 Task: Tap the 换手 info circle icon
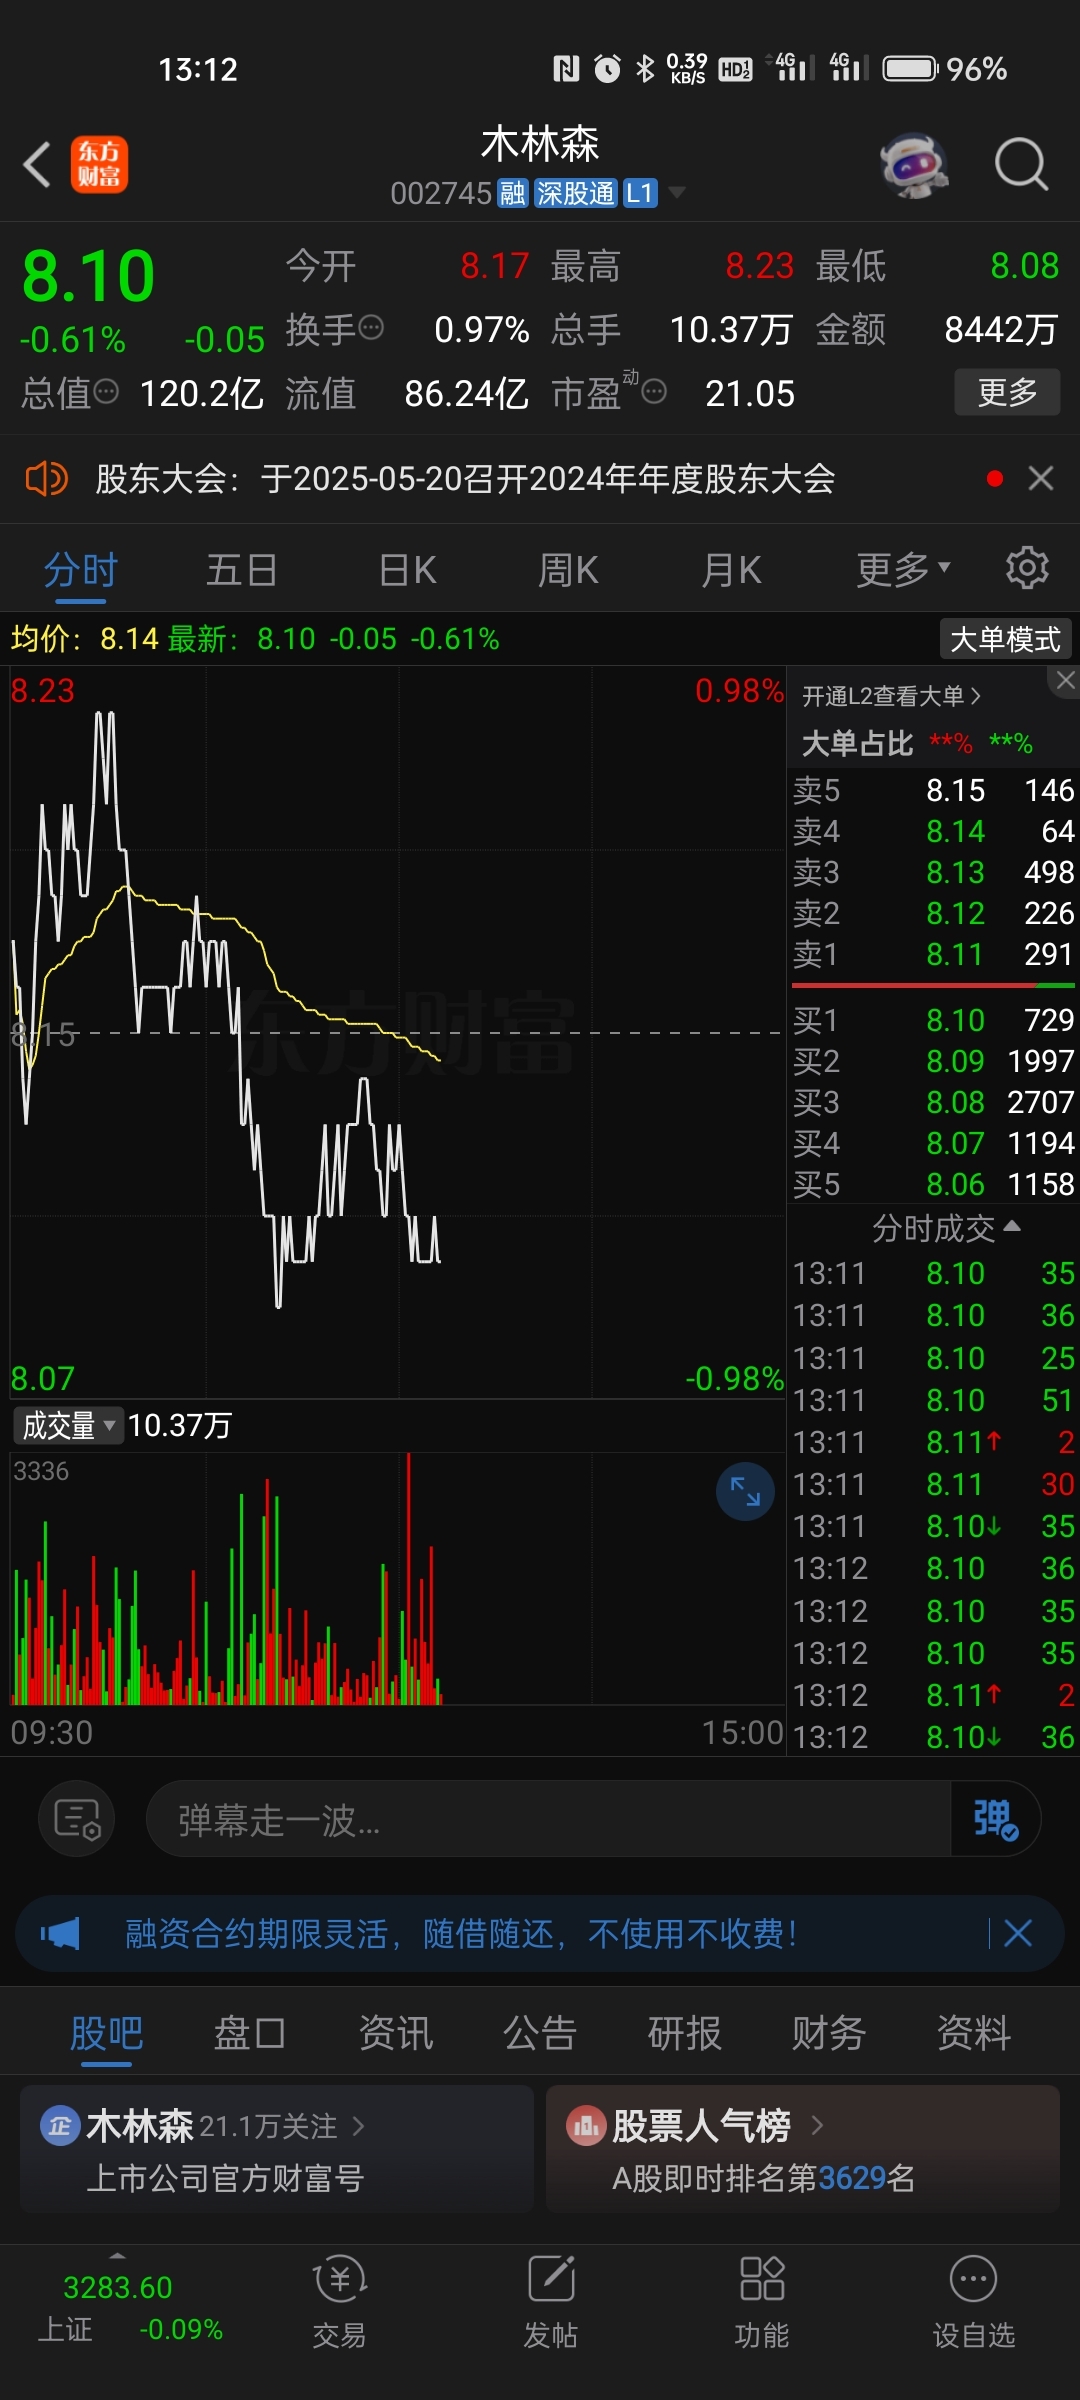(x=371, y=327)
